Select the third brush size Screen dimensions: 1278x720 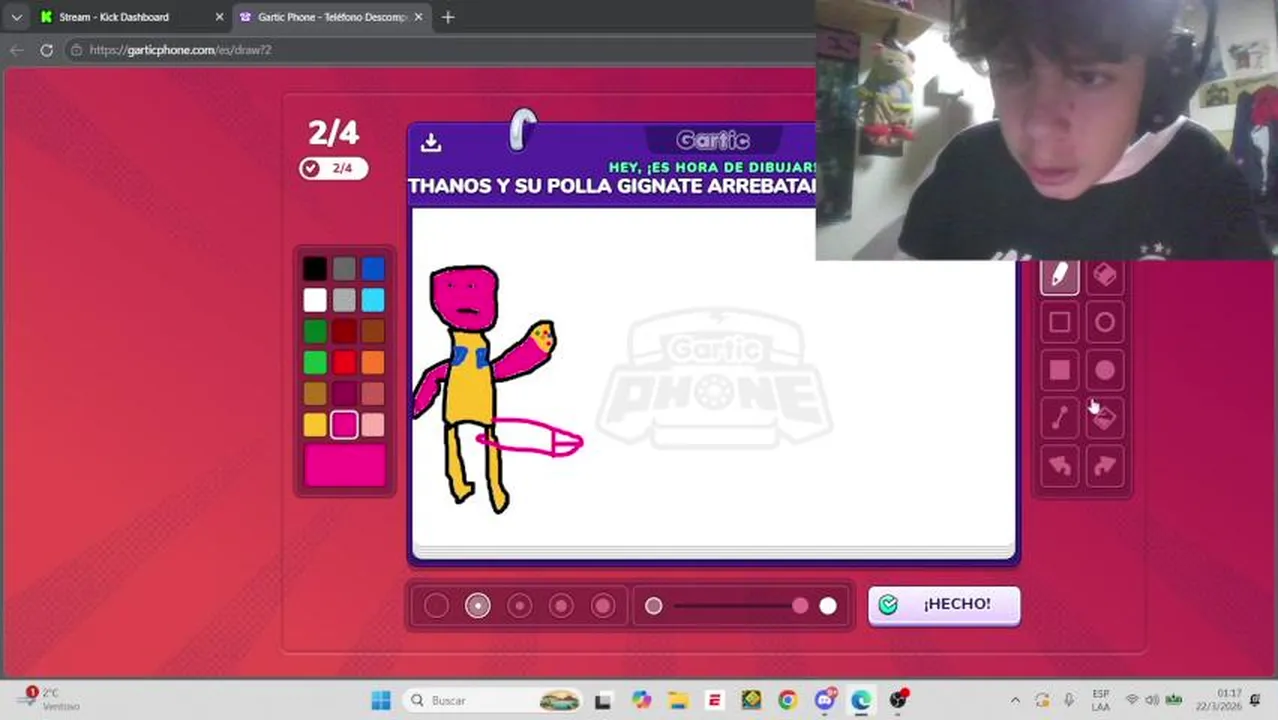(x=520, y=605)
